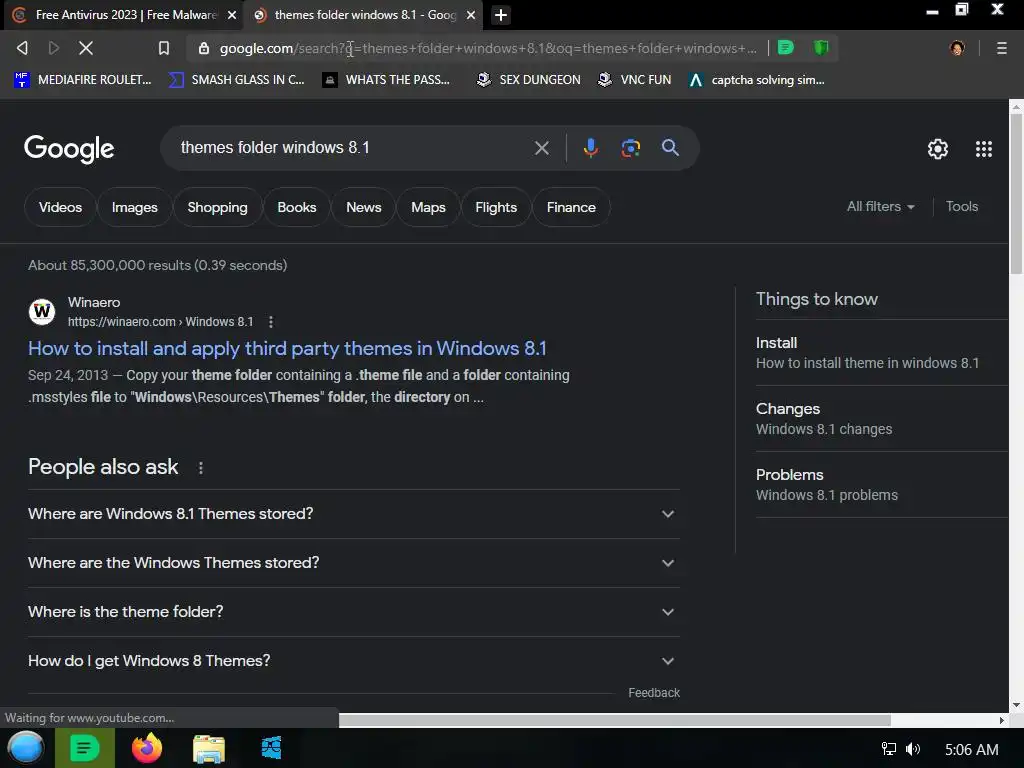
Task: Close the Free Antivirus 2023 tab
Action: [x=231, y=15]
